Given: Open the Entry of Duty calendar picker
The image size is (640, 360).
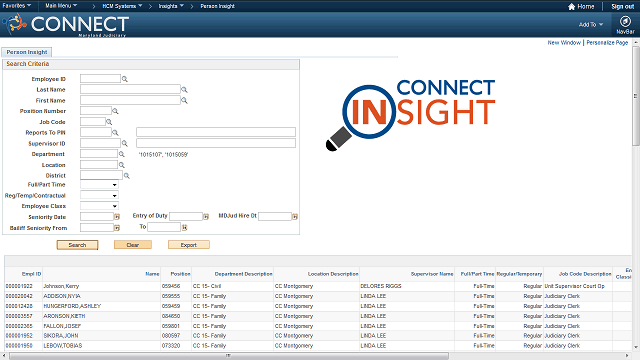Looking at the screenshot, I should [x=206, y=217].
